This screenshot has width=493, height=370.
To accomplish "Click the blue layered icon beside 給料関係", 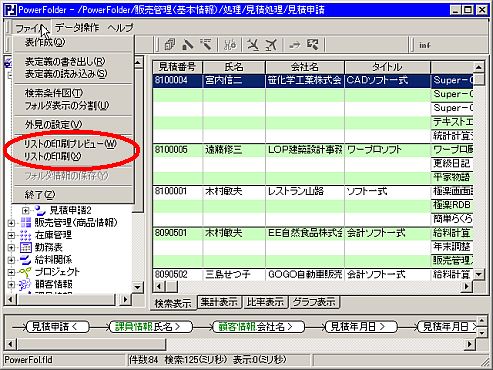I will pos(26,260).
